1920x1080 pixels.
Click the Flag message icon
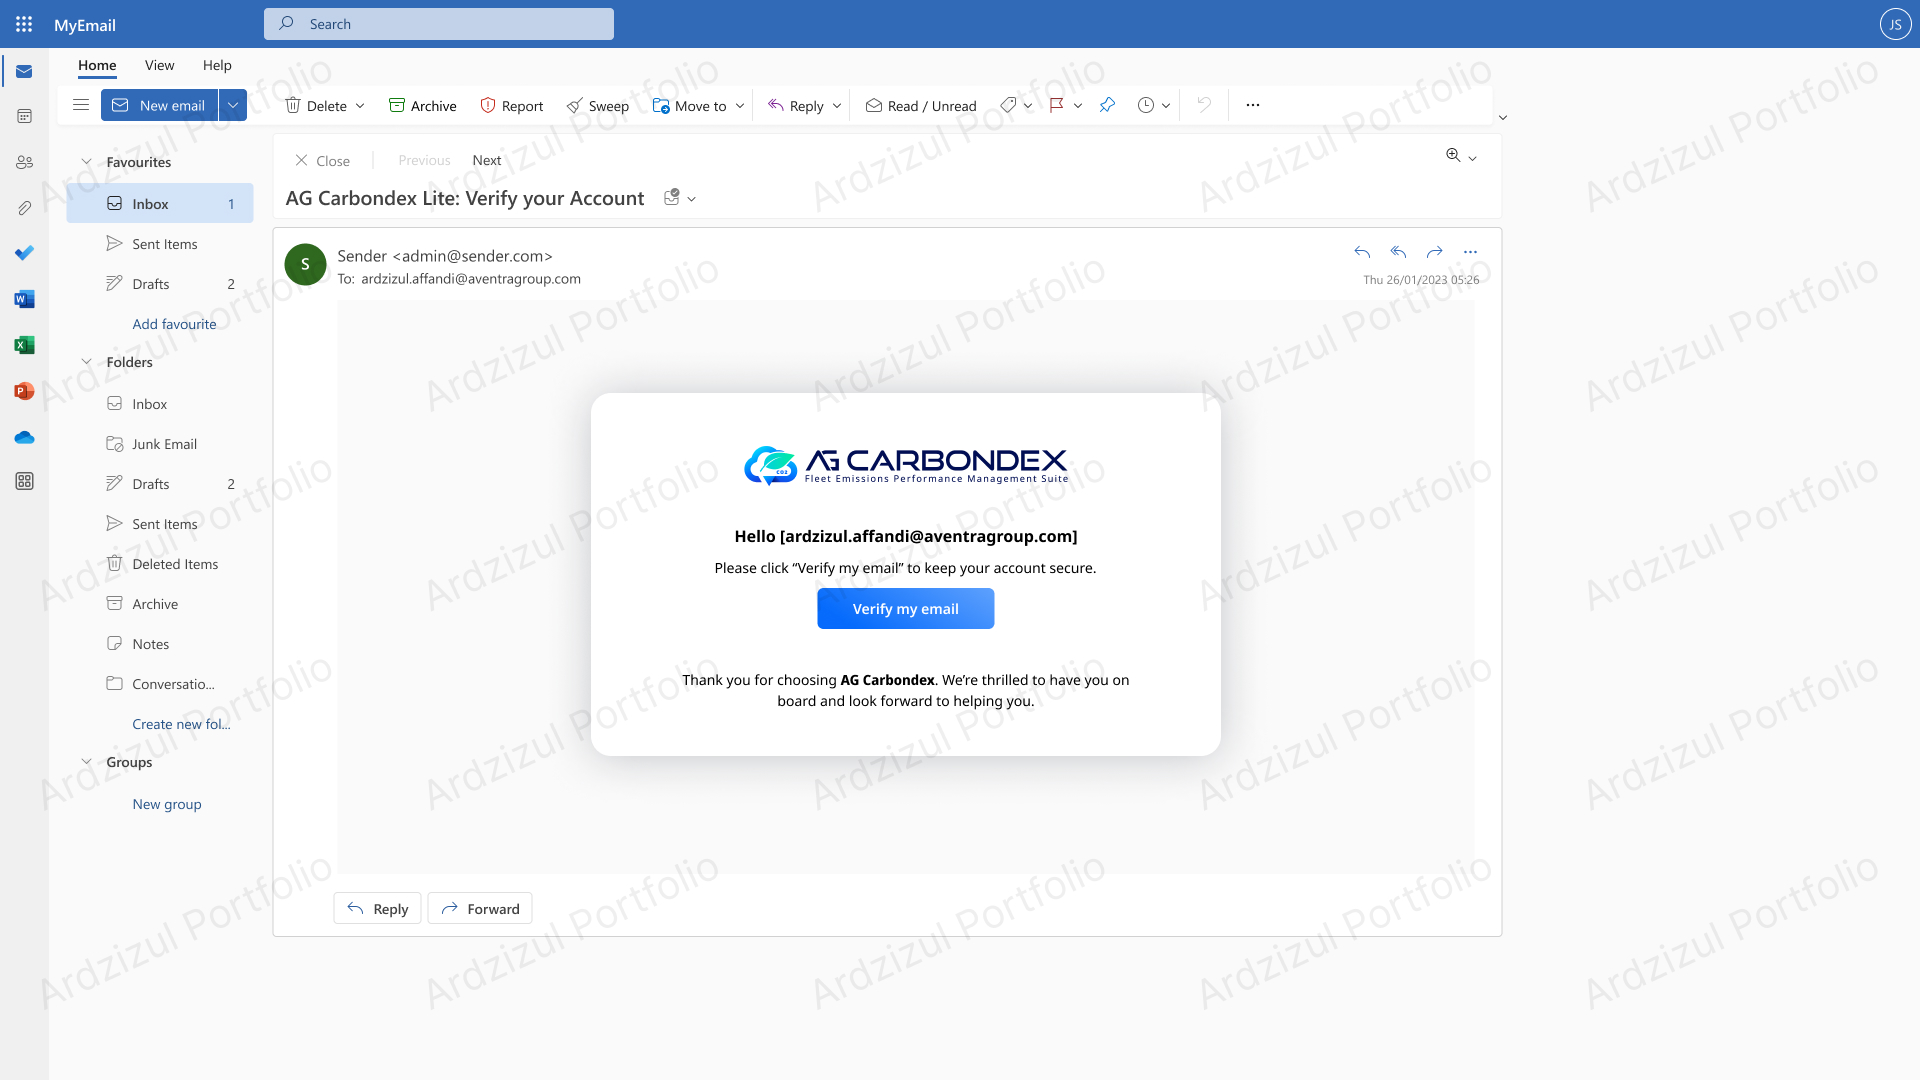[1056, 105]
